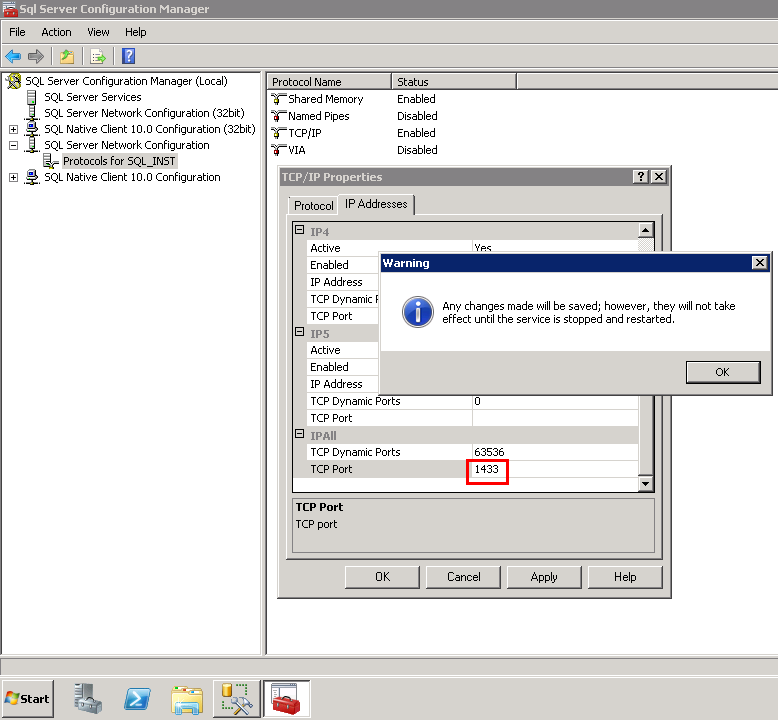778x720 pixels.
Task: Click the Up one level folder icon
Action: click(66, 56)
